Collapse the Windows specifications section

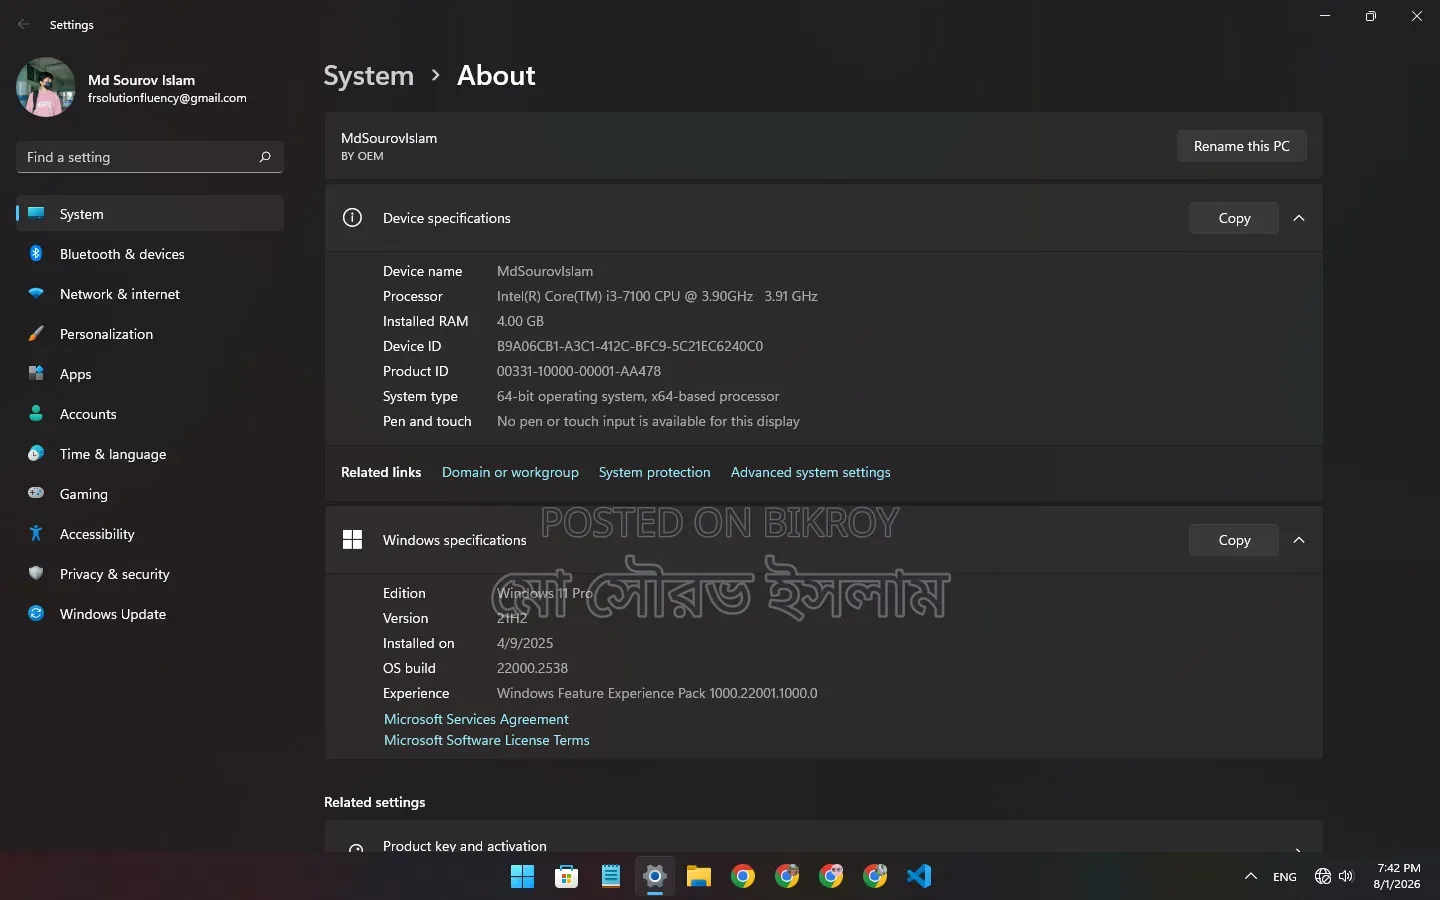[1299, 540]
